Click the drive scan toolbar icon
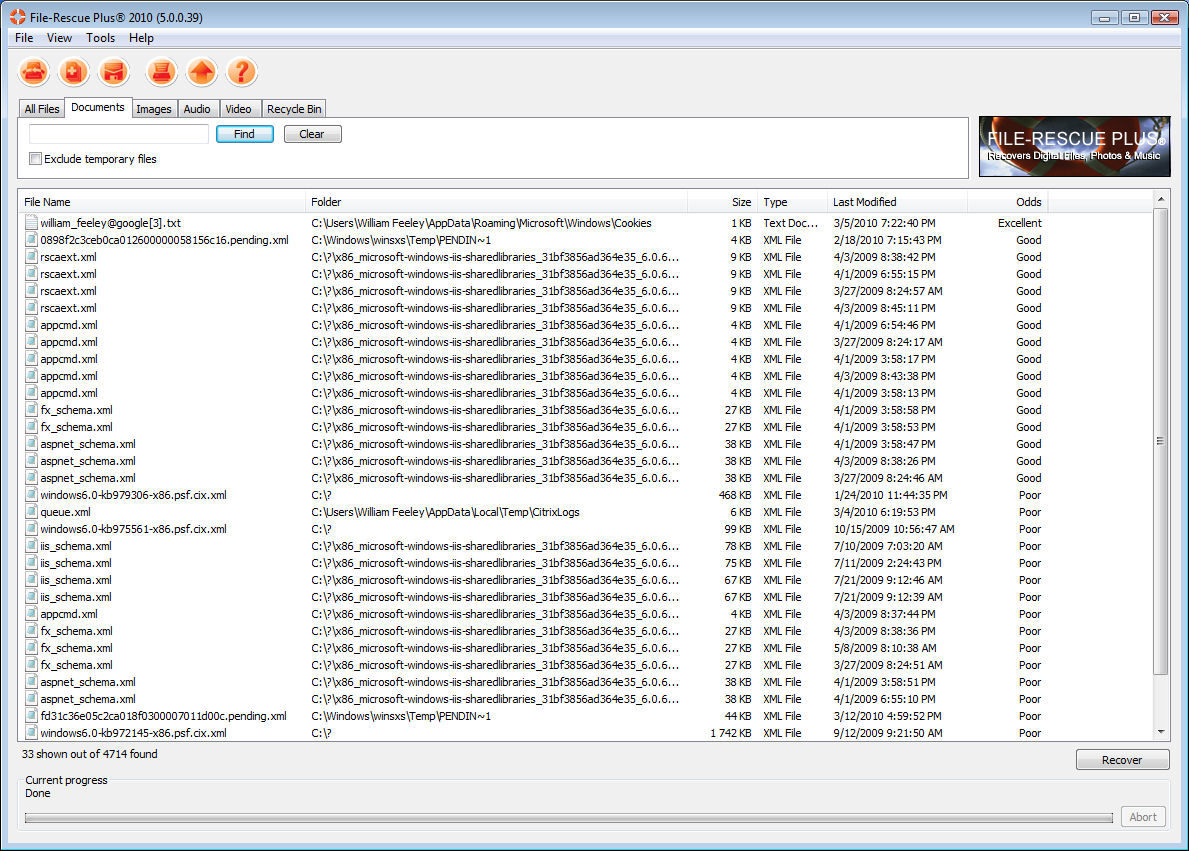The width and height of the screenshot is (1189, 851). point(34,72)
